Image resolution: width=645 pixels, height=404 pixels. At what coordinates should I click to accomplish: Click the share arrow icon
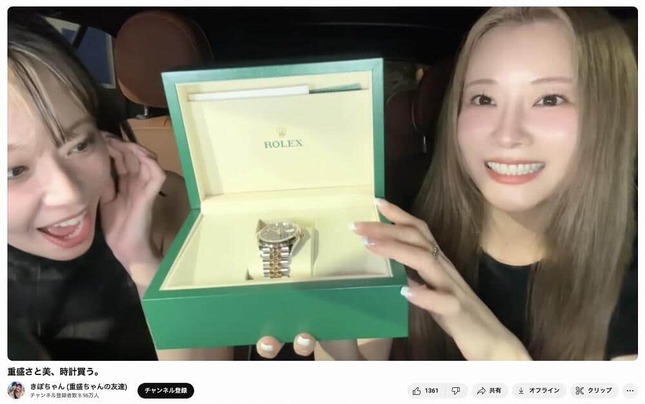pyautogui.click(x=481, y=391)
